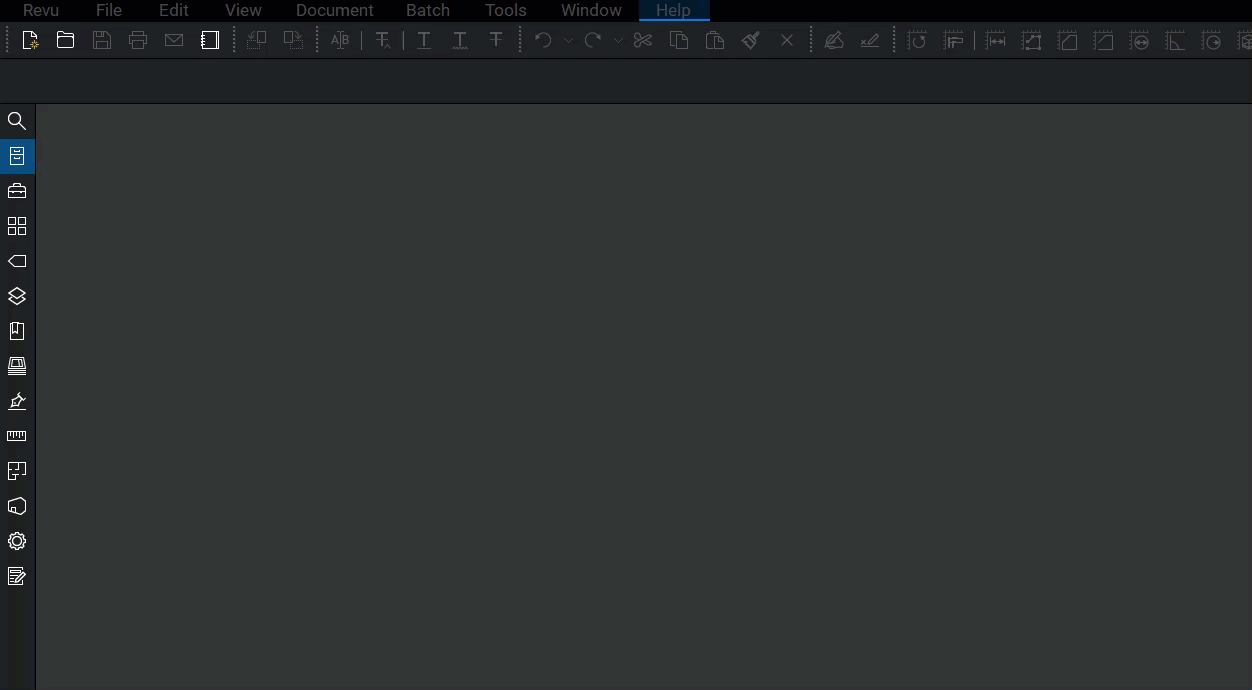Copy selection using copy icon
The width and height of the screenshot is (1252, 690).
coord(679,41)
